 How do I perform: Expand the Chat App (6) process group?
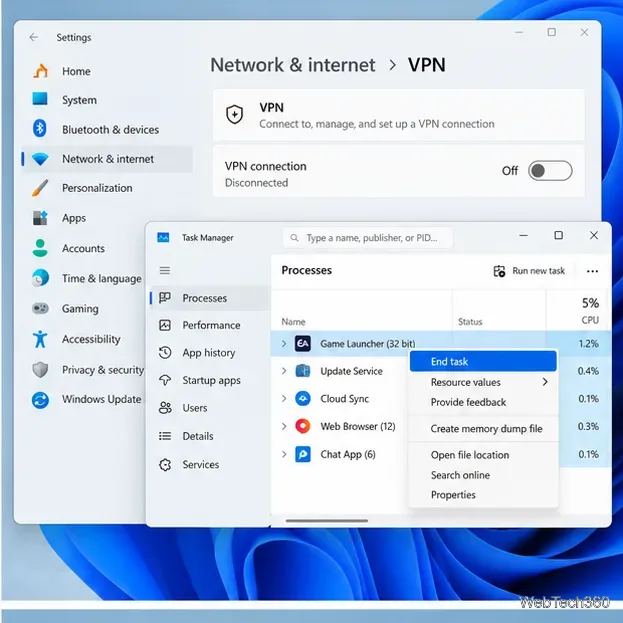[284, 454]
